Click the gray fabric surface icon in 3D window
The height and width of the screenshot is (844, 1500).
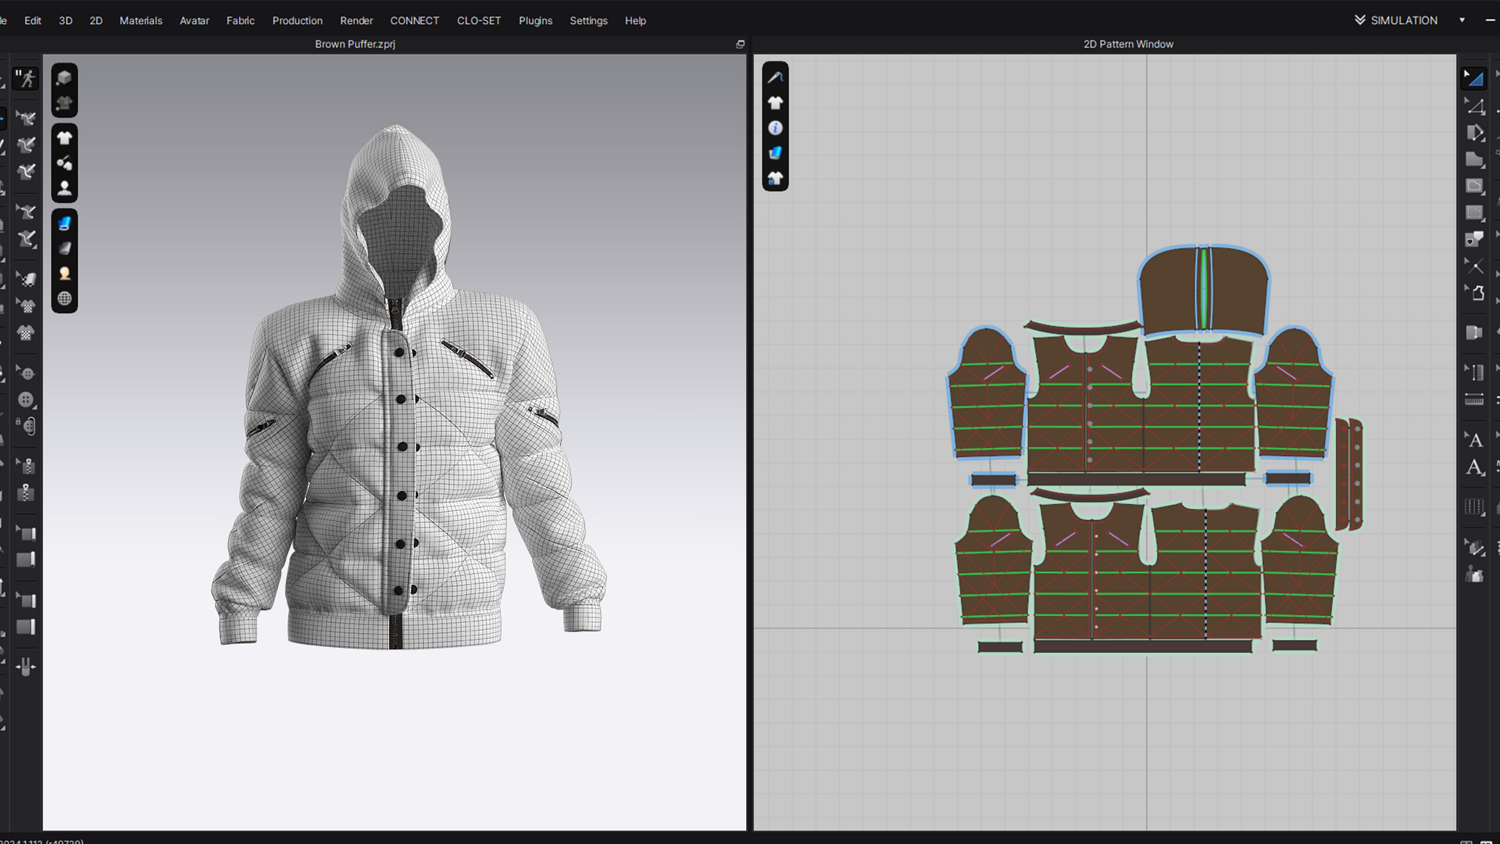click(64, 248)
